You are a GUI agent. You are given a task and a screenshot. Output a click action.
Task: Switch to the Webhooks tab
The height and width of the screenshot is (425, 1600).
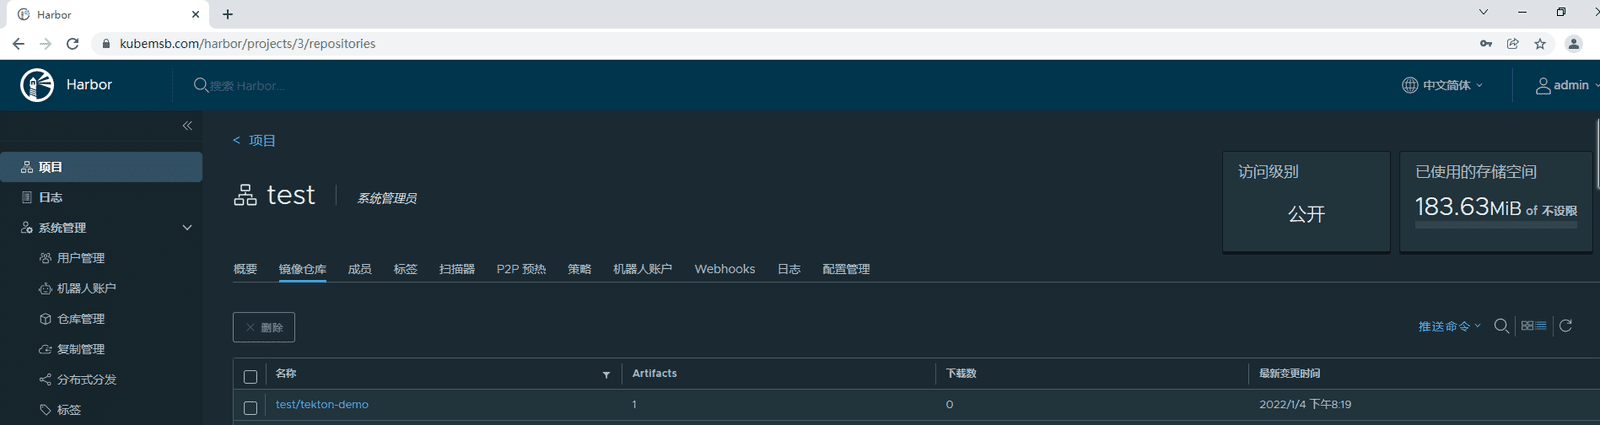click(725, 269)
